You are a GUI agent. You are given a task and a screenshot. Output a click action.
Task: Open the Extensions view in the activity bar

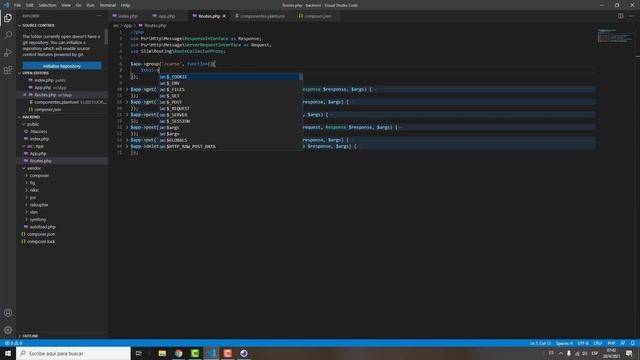click(8, 70)
